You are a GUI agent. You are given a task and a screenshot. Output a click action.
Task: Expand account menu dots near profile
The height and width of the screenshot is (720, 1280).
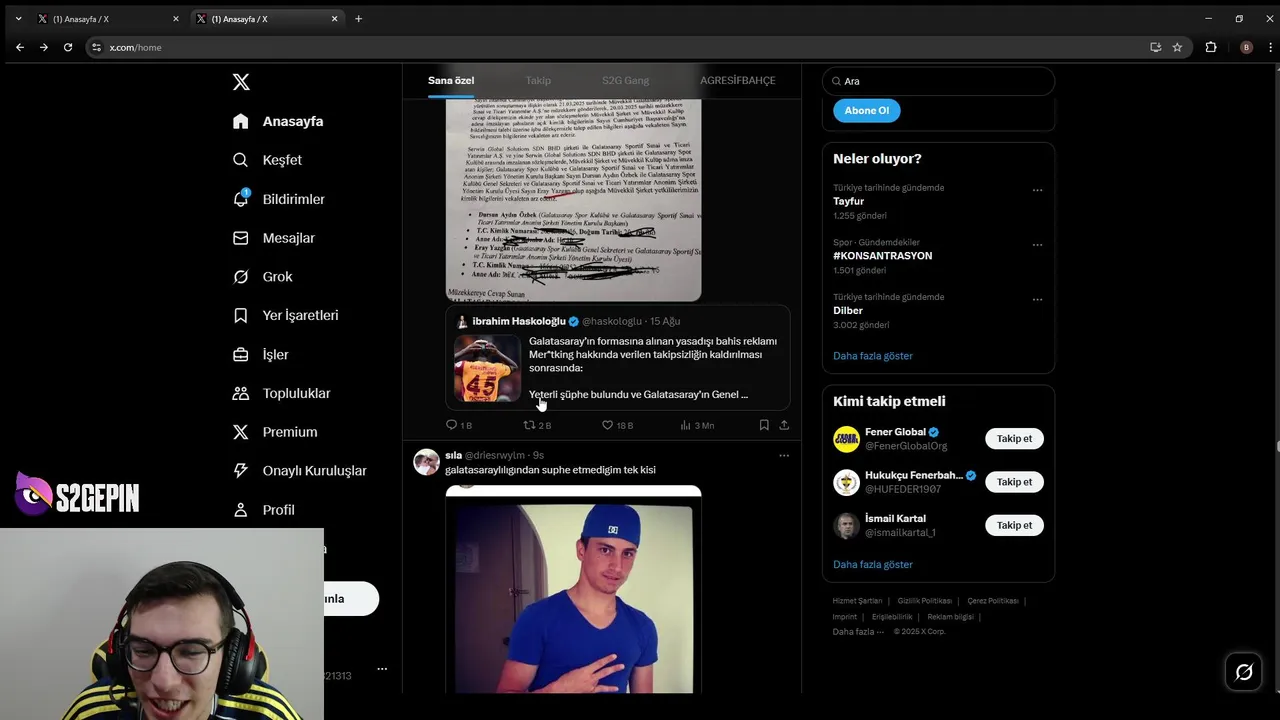(382, 669)
